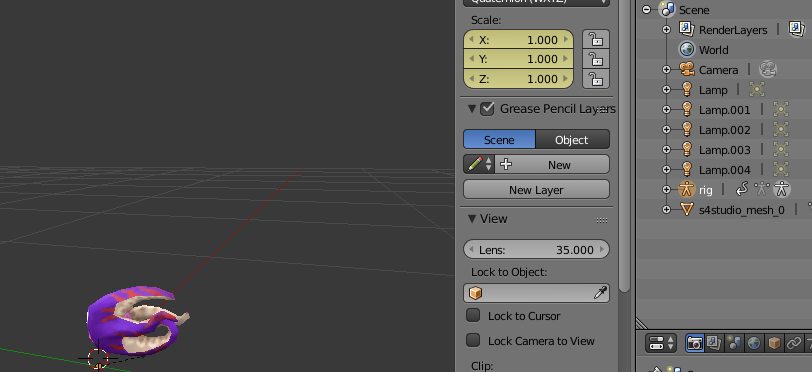Viewport: 812px width, 372px height.
Task: Open the Object properties cube tab
Action: (774, 343)
